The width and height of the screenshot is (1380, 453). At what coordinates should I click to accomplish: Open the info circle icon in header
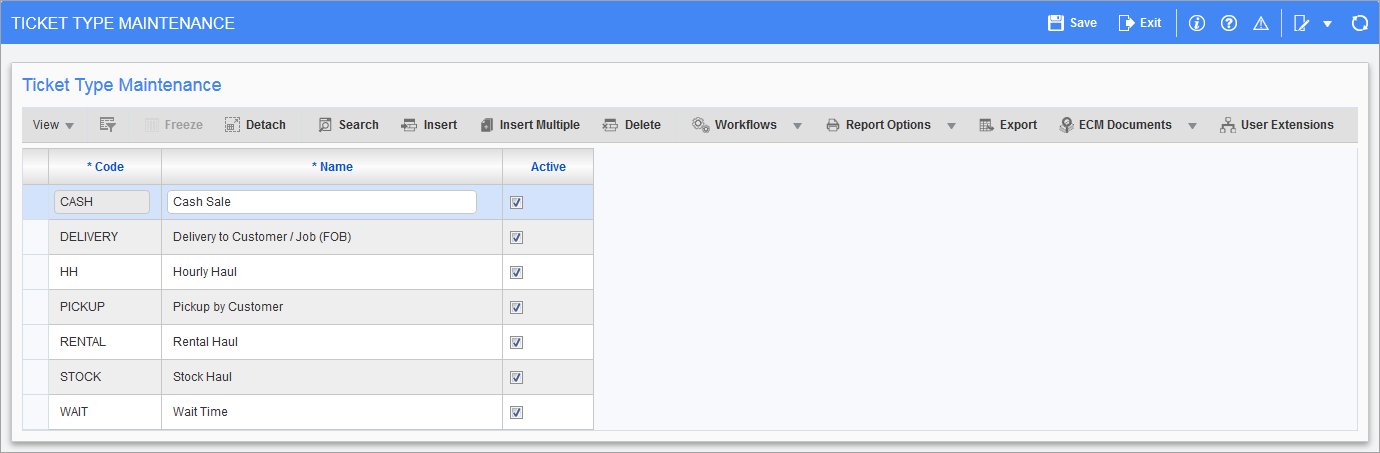pyautogui.click(x=1197, y=23)
